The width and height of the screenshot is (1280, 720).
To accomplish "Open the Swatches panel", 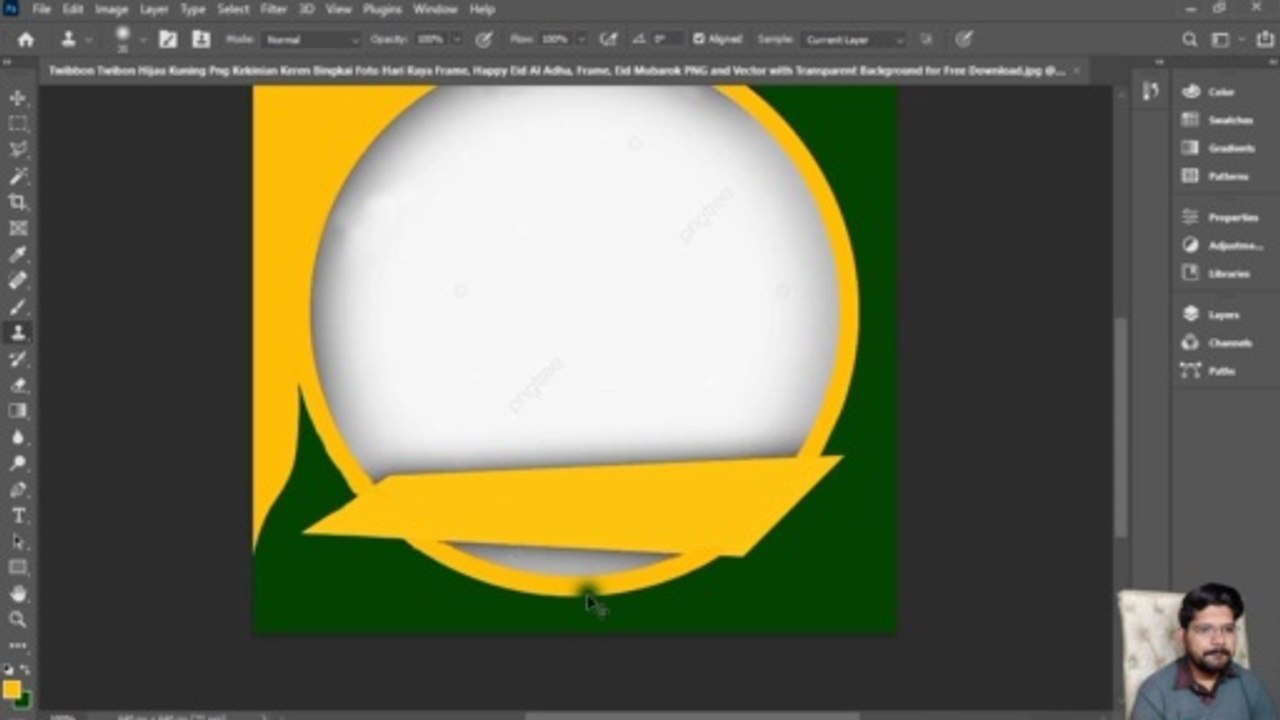I will point(1217,120).
